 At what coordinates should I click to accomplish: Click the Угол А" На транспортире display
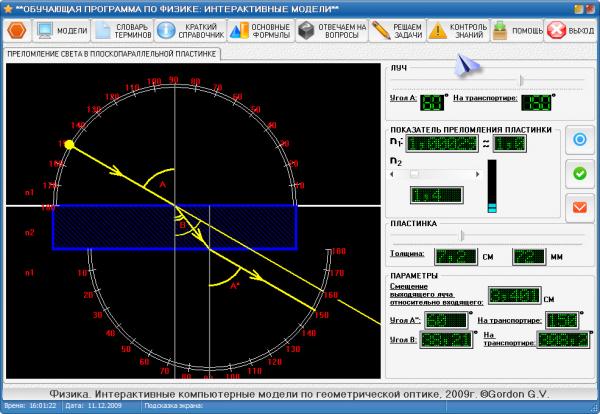point(562,321)
